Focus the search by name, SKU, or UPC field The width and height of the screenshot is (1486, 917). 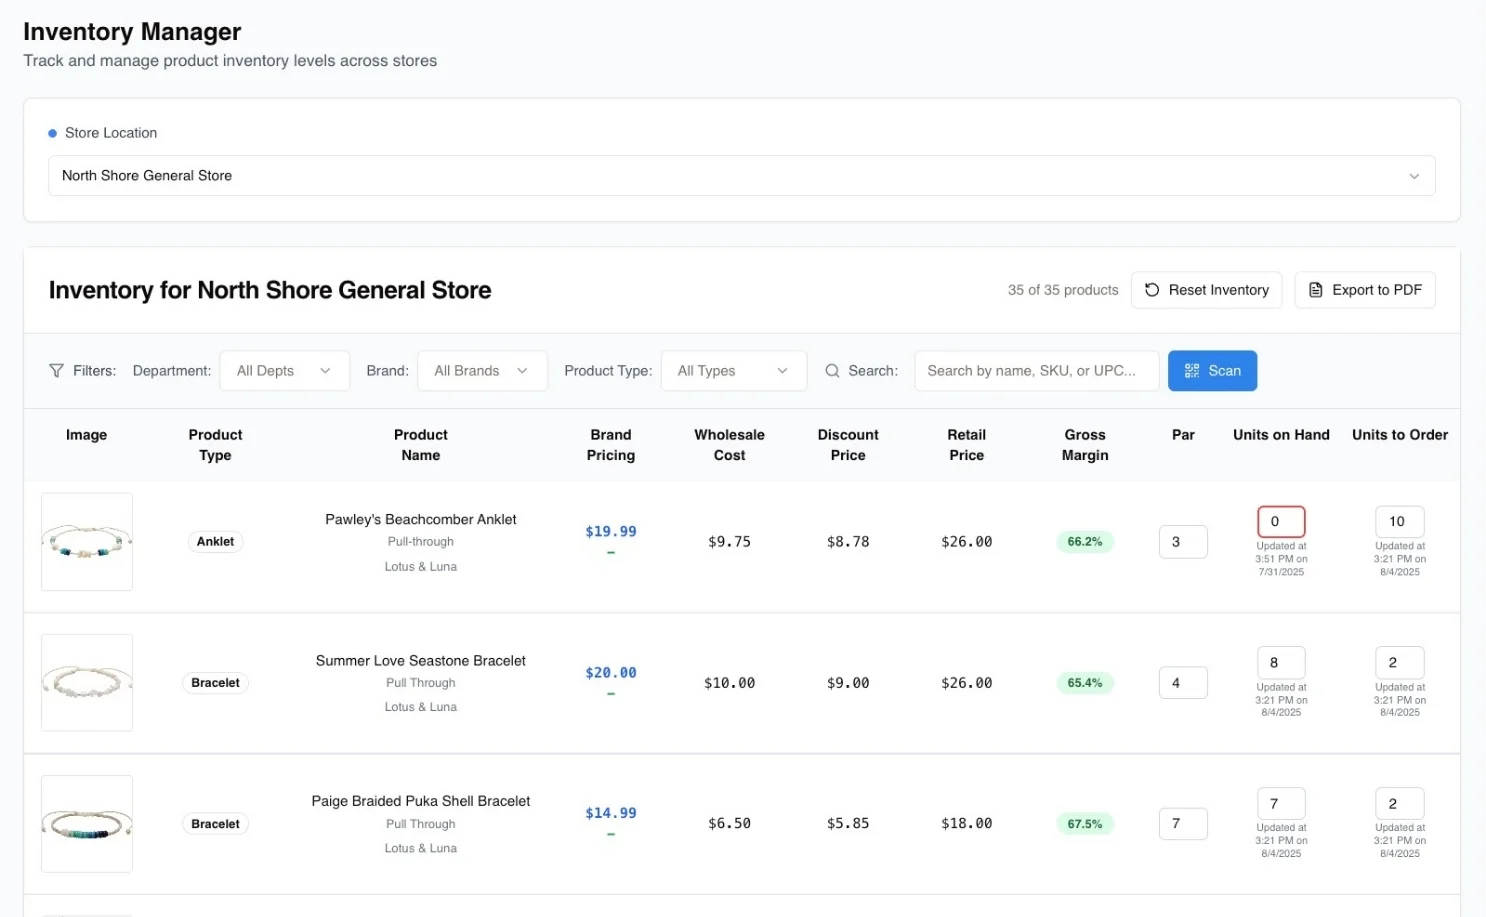tap(1037, 371)
